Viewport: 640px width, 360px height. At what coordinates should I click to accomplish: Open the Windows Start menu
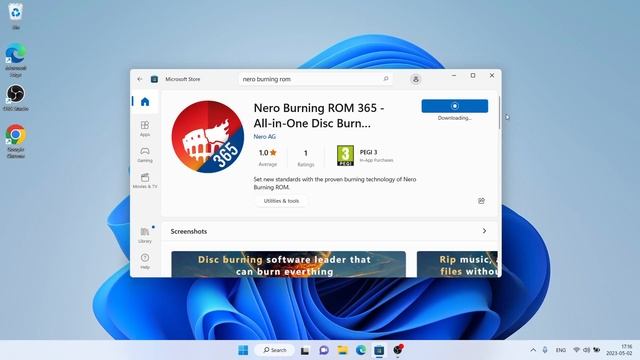click(x=243, y=350)
